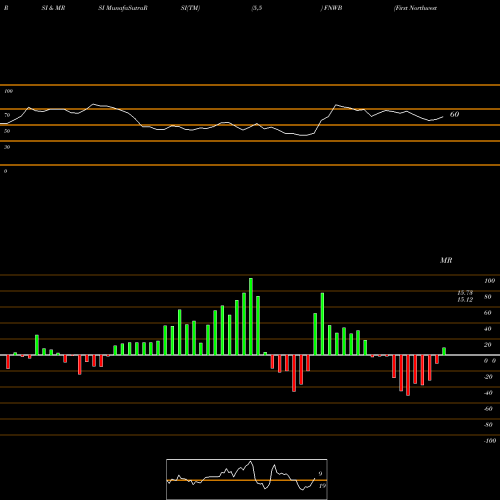Click the ") FNWB" ticker symbol
Image resolution: width=500 pixels, height=500 pixels.
click(x=331, y=8)
